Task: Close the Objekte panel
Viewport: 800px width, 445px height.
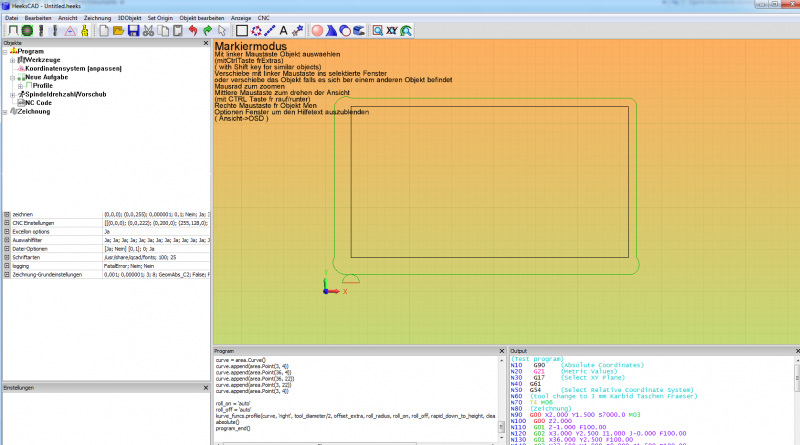Action: coord(207,44)
